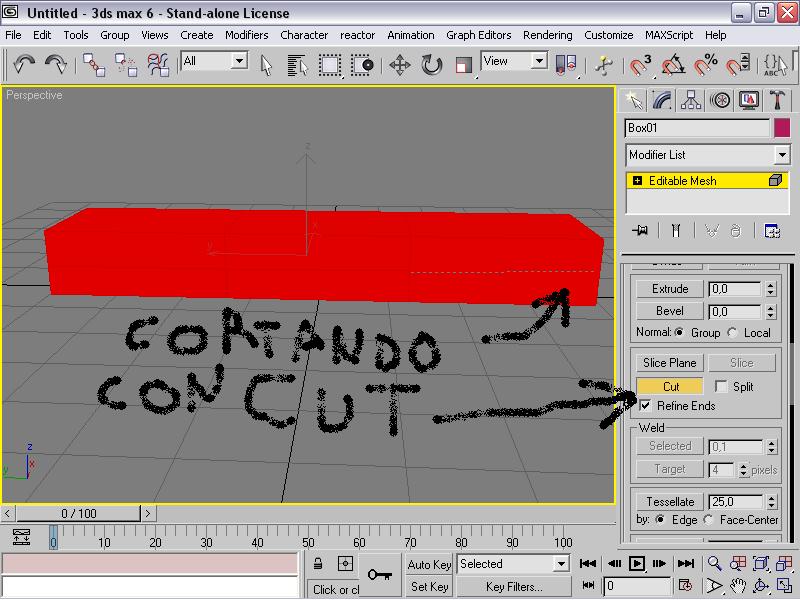Screen dimensions: 800x600
Task: Click the Zoom magnifier viewport tool
Action: pyautogui.click(x=714, y=564)
